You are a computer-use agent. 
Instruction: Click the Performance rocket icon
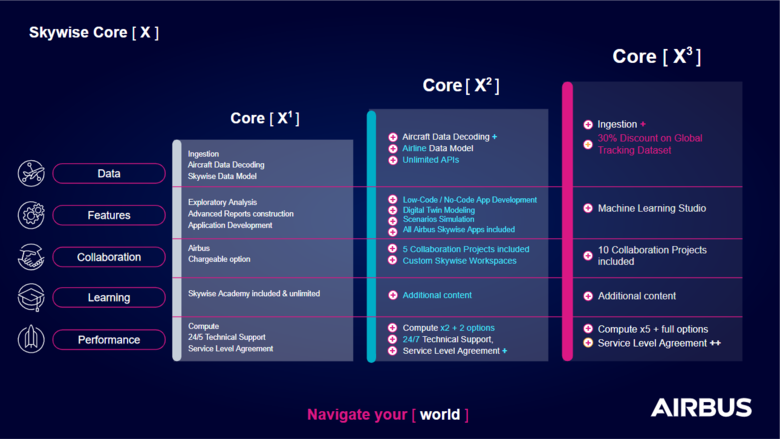click(x=31, y=340)
